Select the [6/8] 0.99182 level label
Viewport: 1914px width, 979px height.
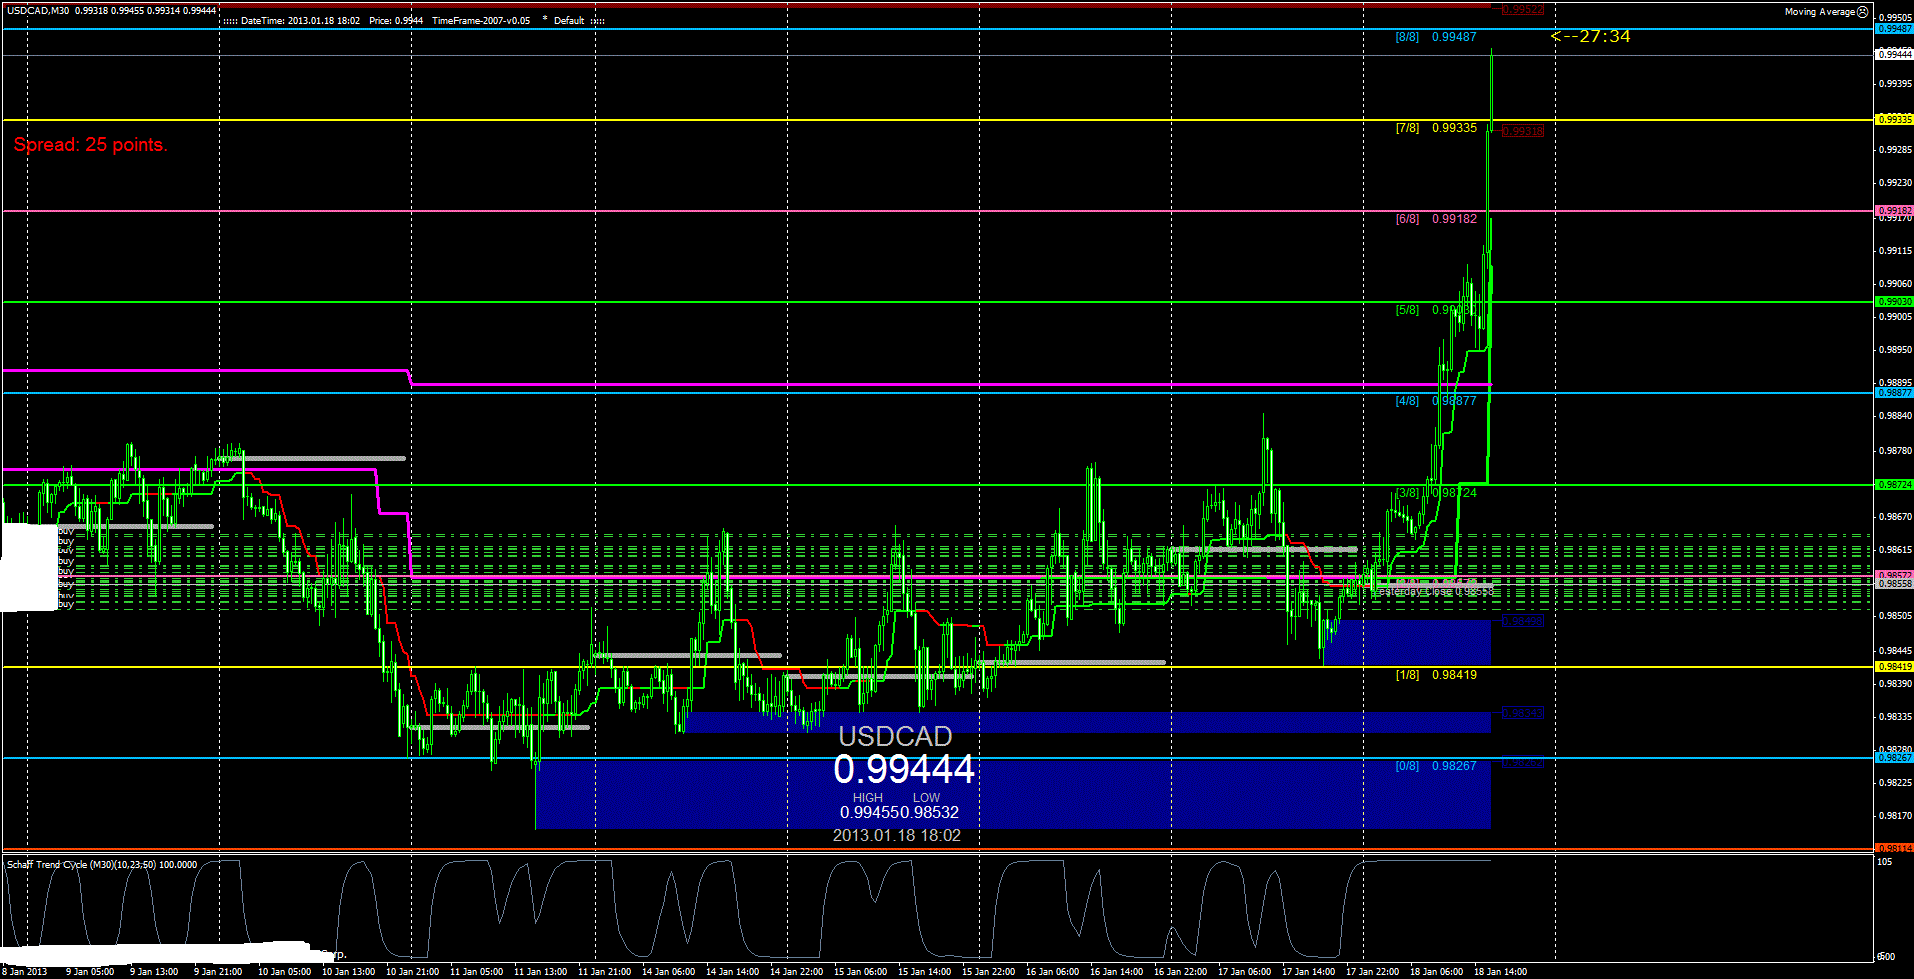[x=1436, y=219]
